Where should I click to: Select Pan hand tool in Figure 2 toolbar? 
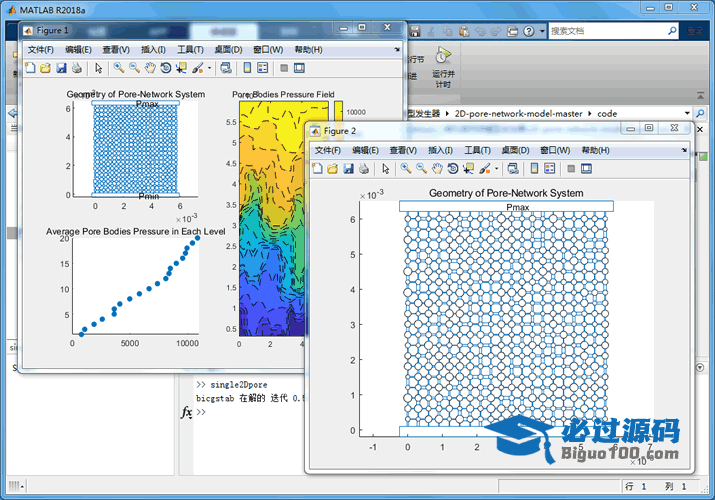(437, 169)
